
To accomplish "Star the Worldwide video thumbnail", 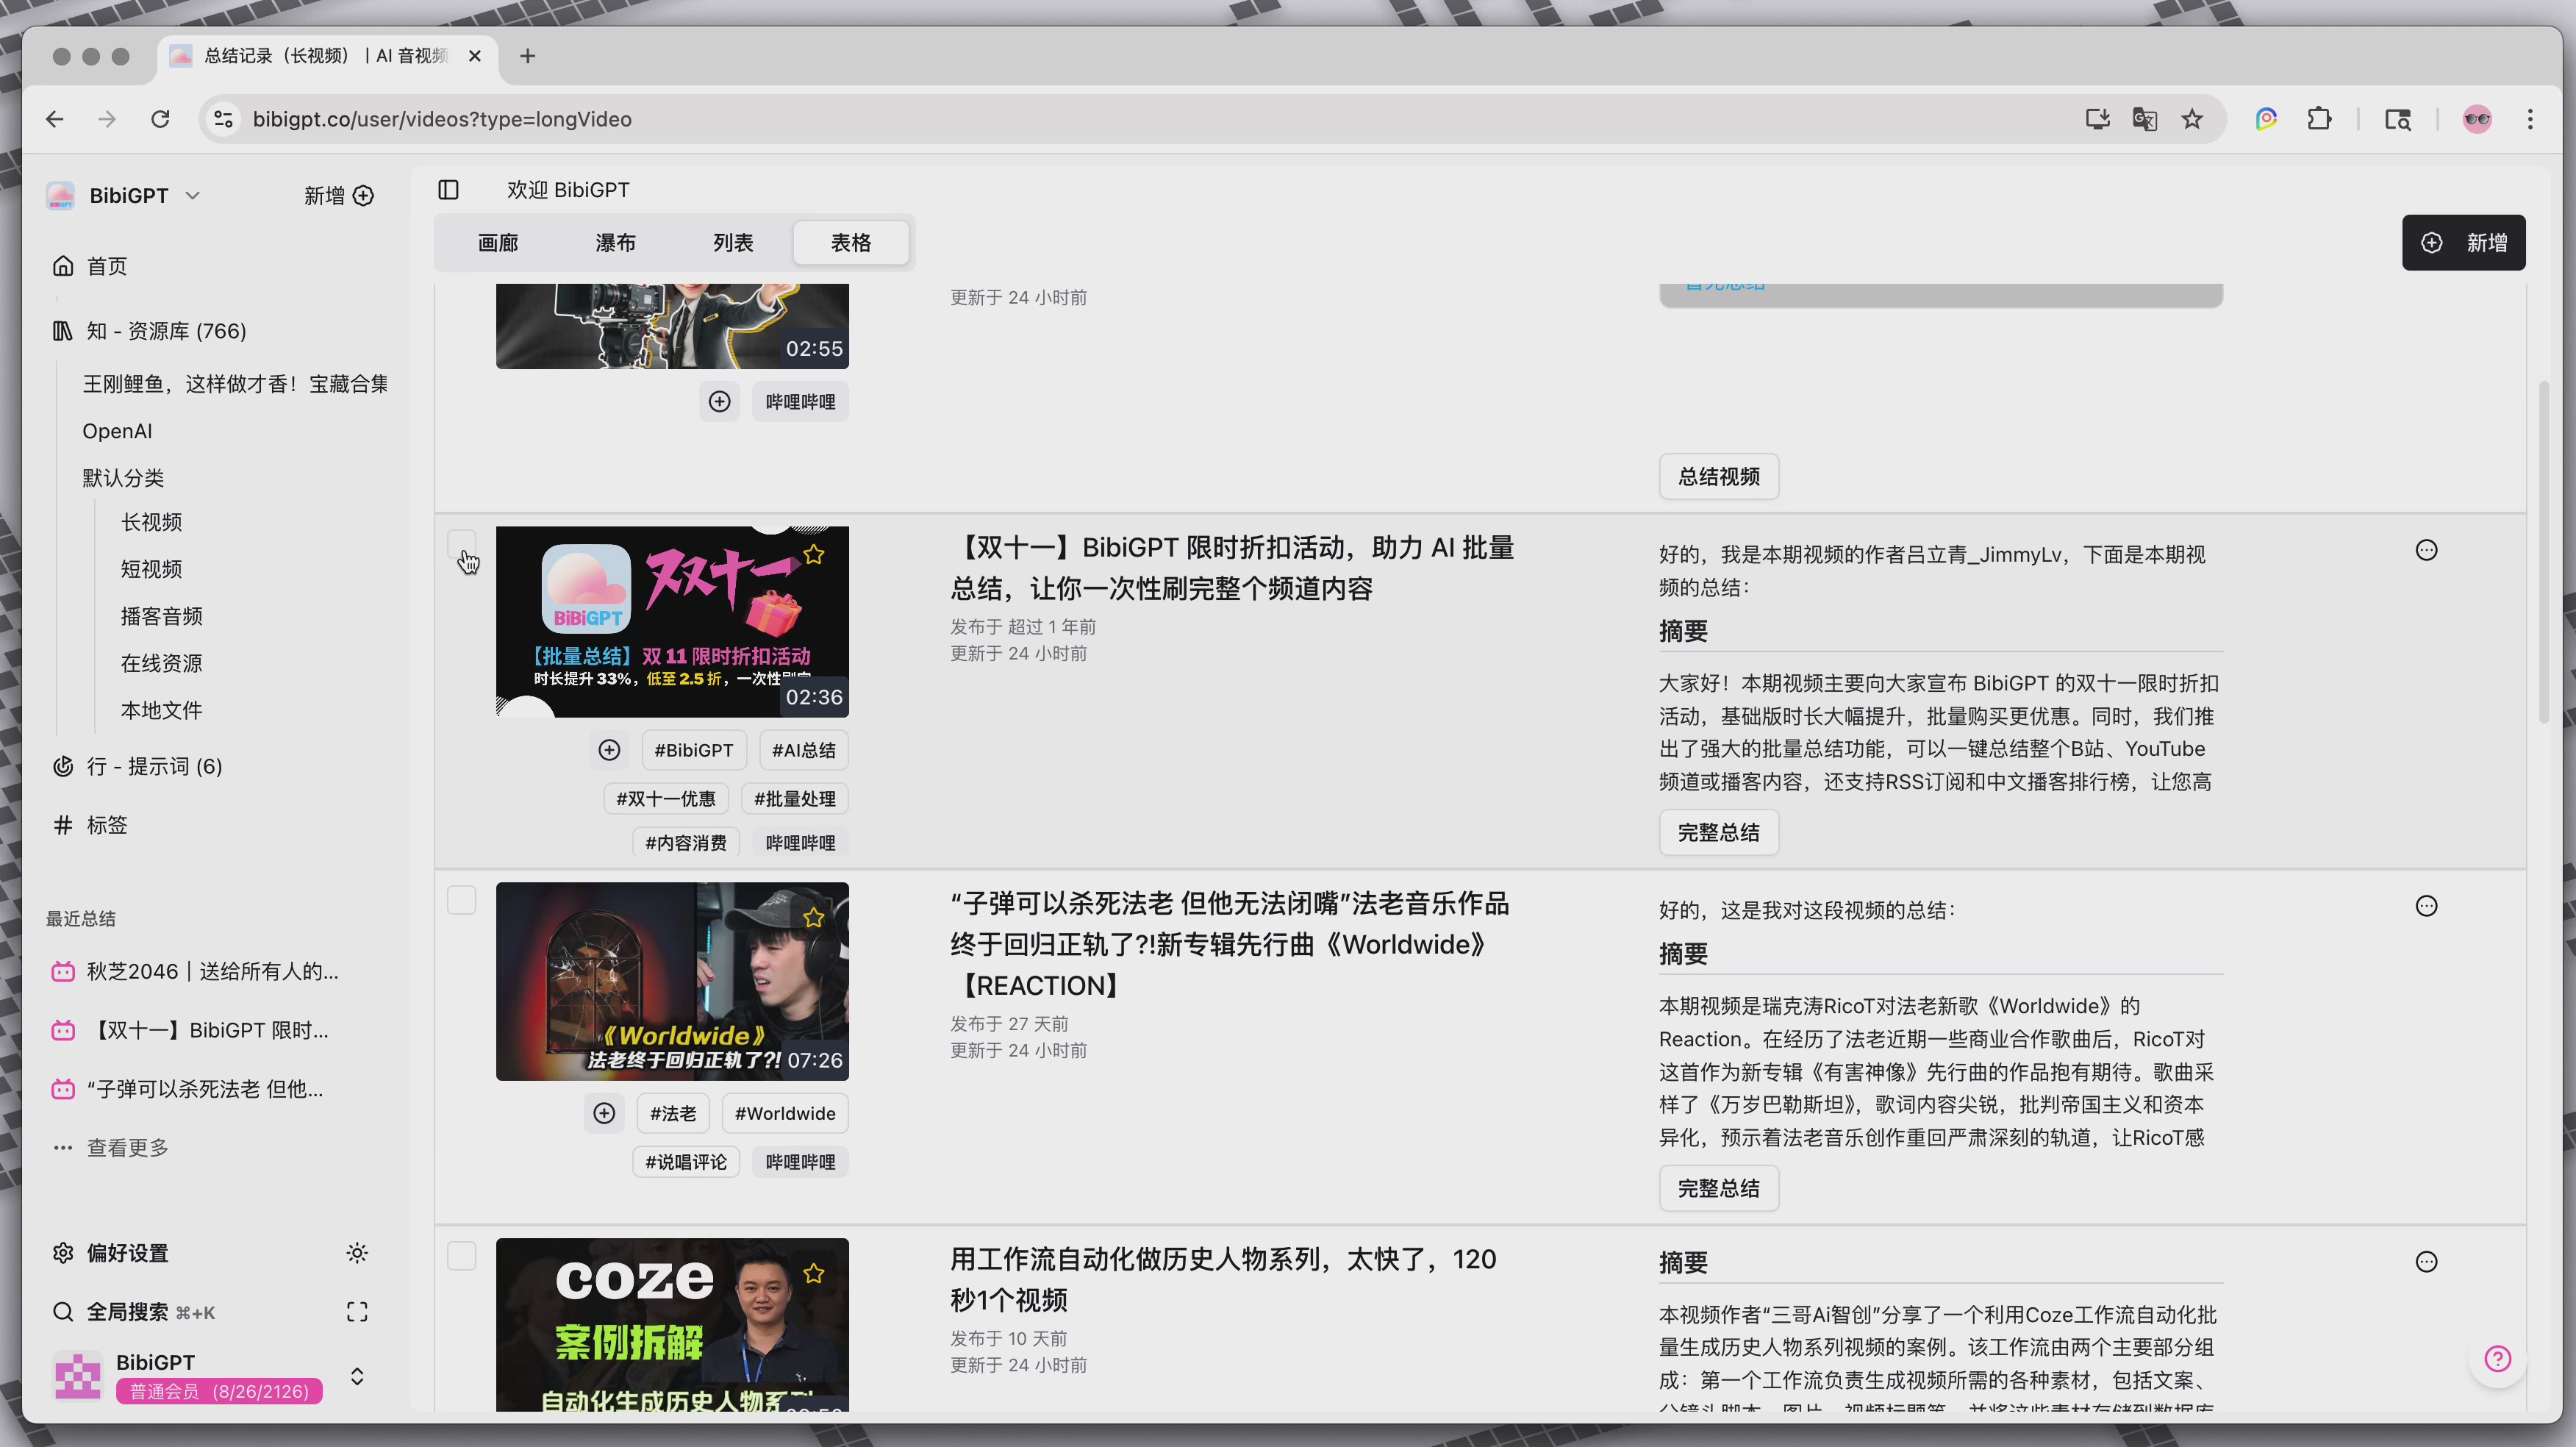I will point(814,917).
